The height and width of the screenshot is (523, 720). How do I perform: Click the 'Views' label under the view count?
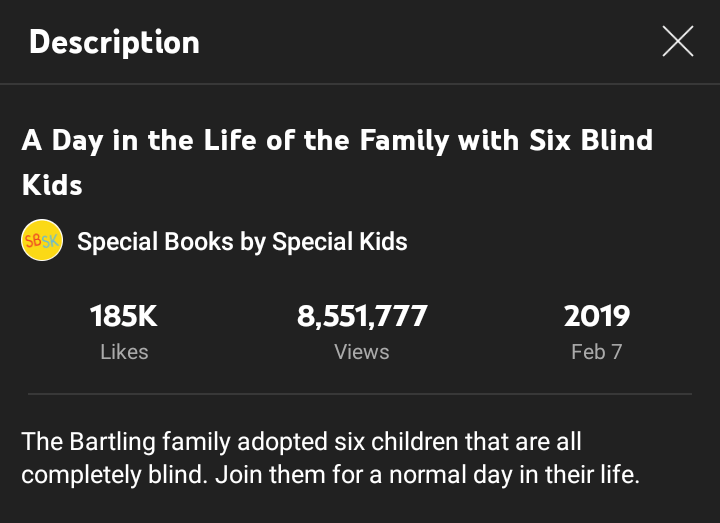point(362,352)
